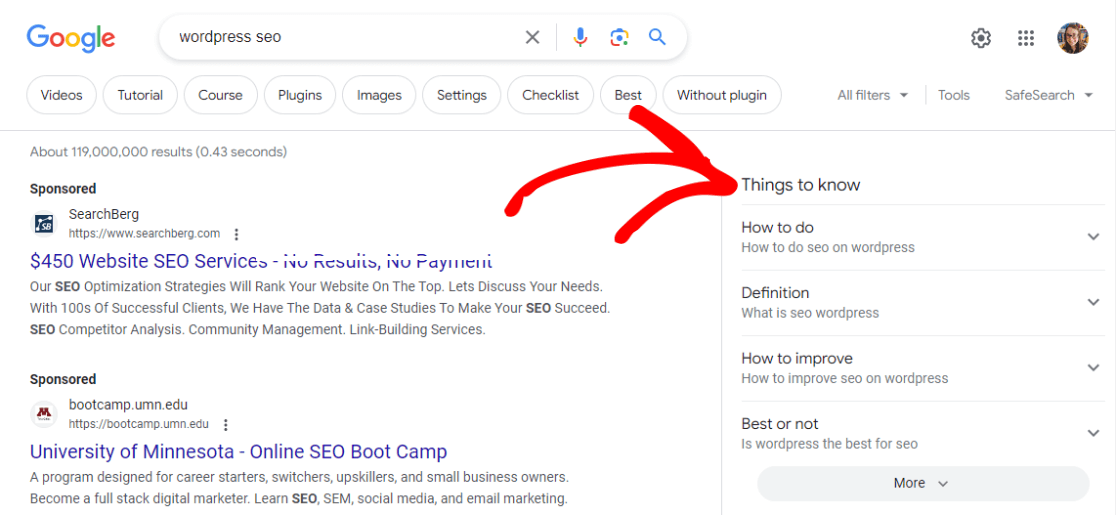Select the Videos filter chip
1116x515 pixels.
pyautogui.click(x=62, y=95)
